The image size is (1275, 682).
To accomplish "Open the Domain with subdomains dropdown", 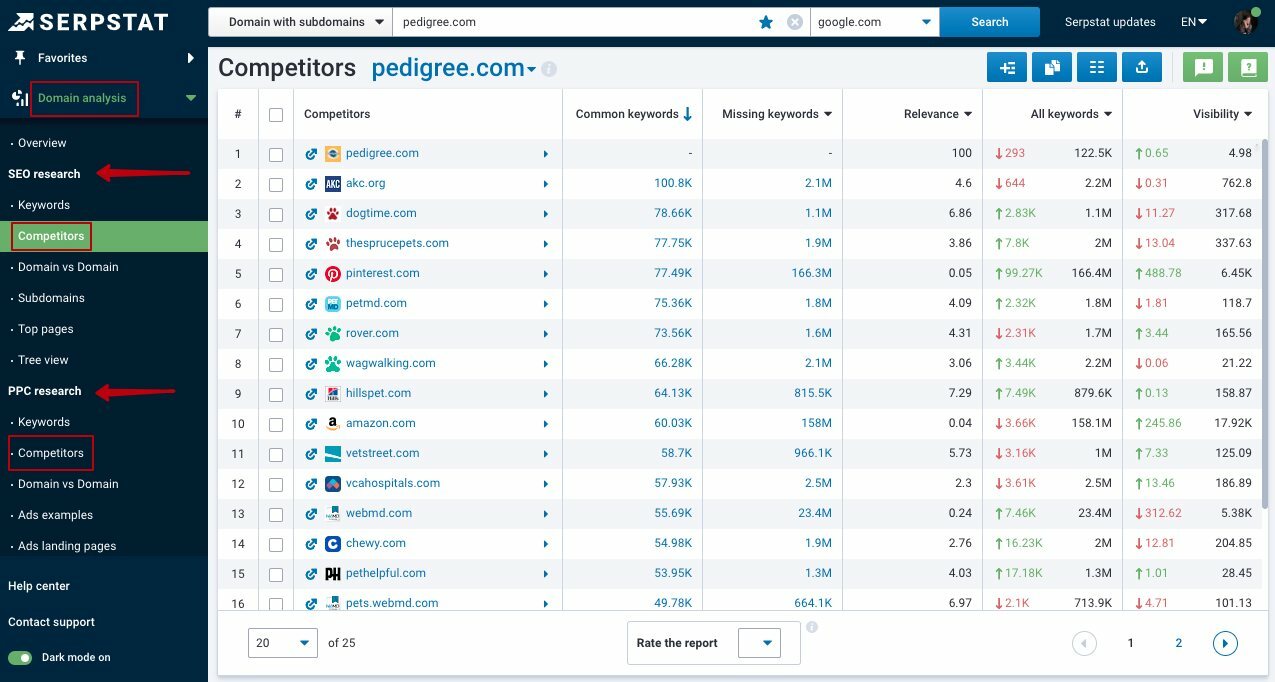I will pyautogui.click(x=300, y=22).
